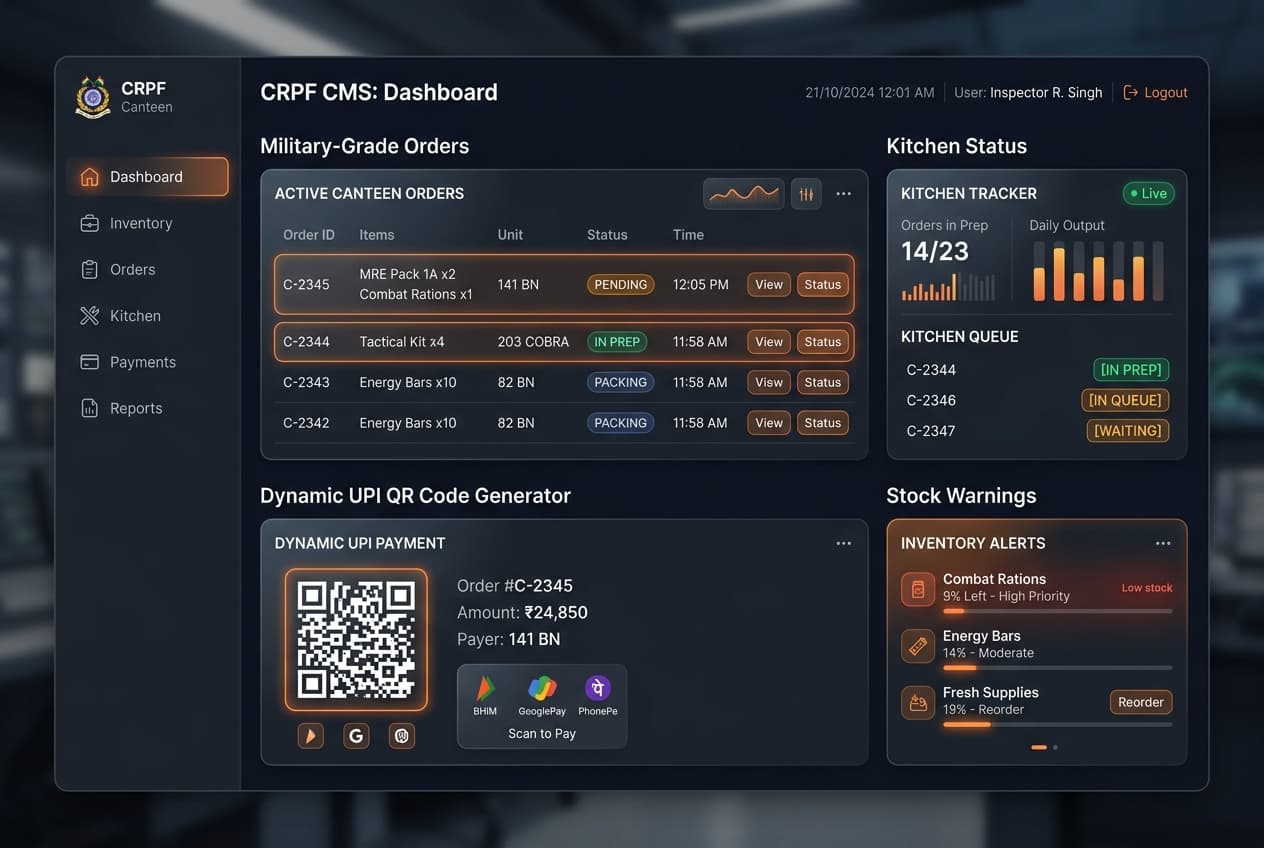This screenshot has width=1264, height=848.
Task: Click the PENDING status badge
Action: coord(621,285)
